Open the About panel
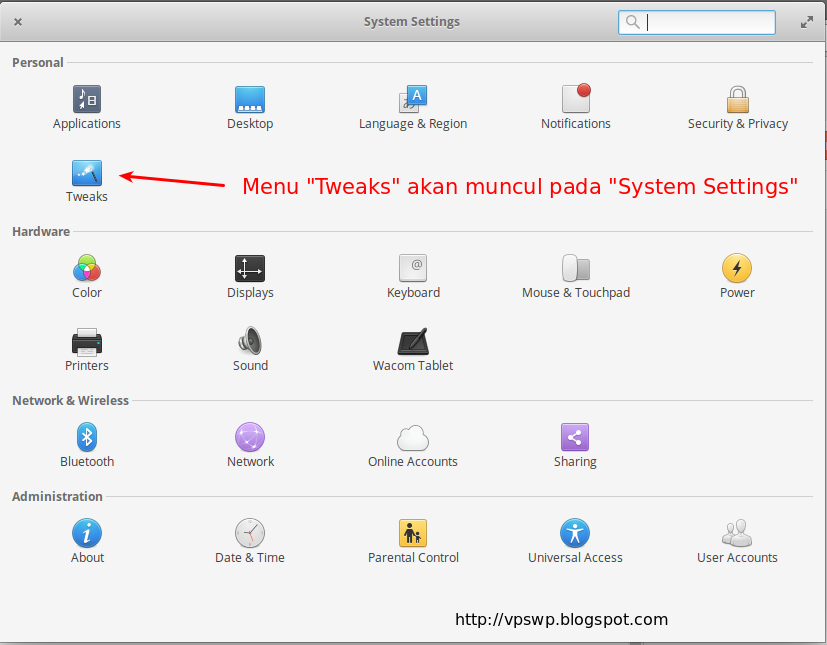Screen dimensions: 827x645 87,542
